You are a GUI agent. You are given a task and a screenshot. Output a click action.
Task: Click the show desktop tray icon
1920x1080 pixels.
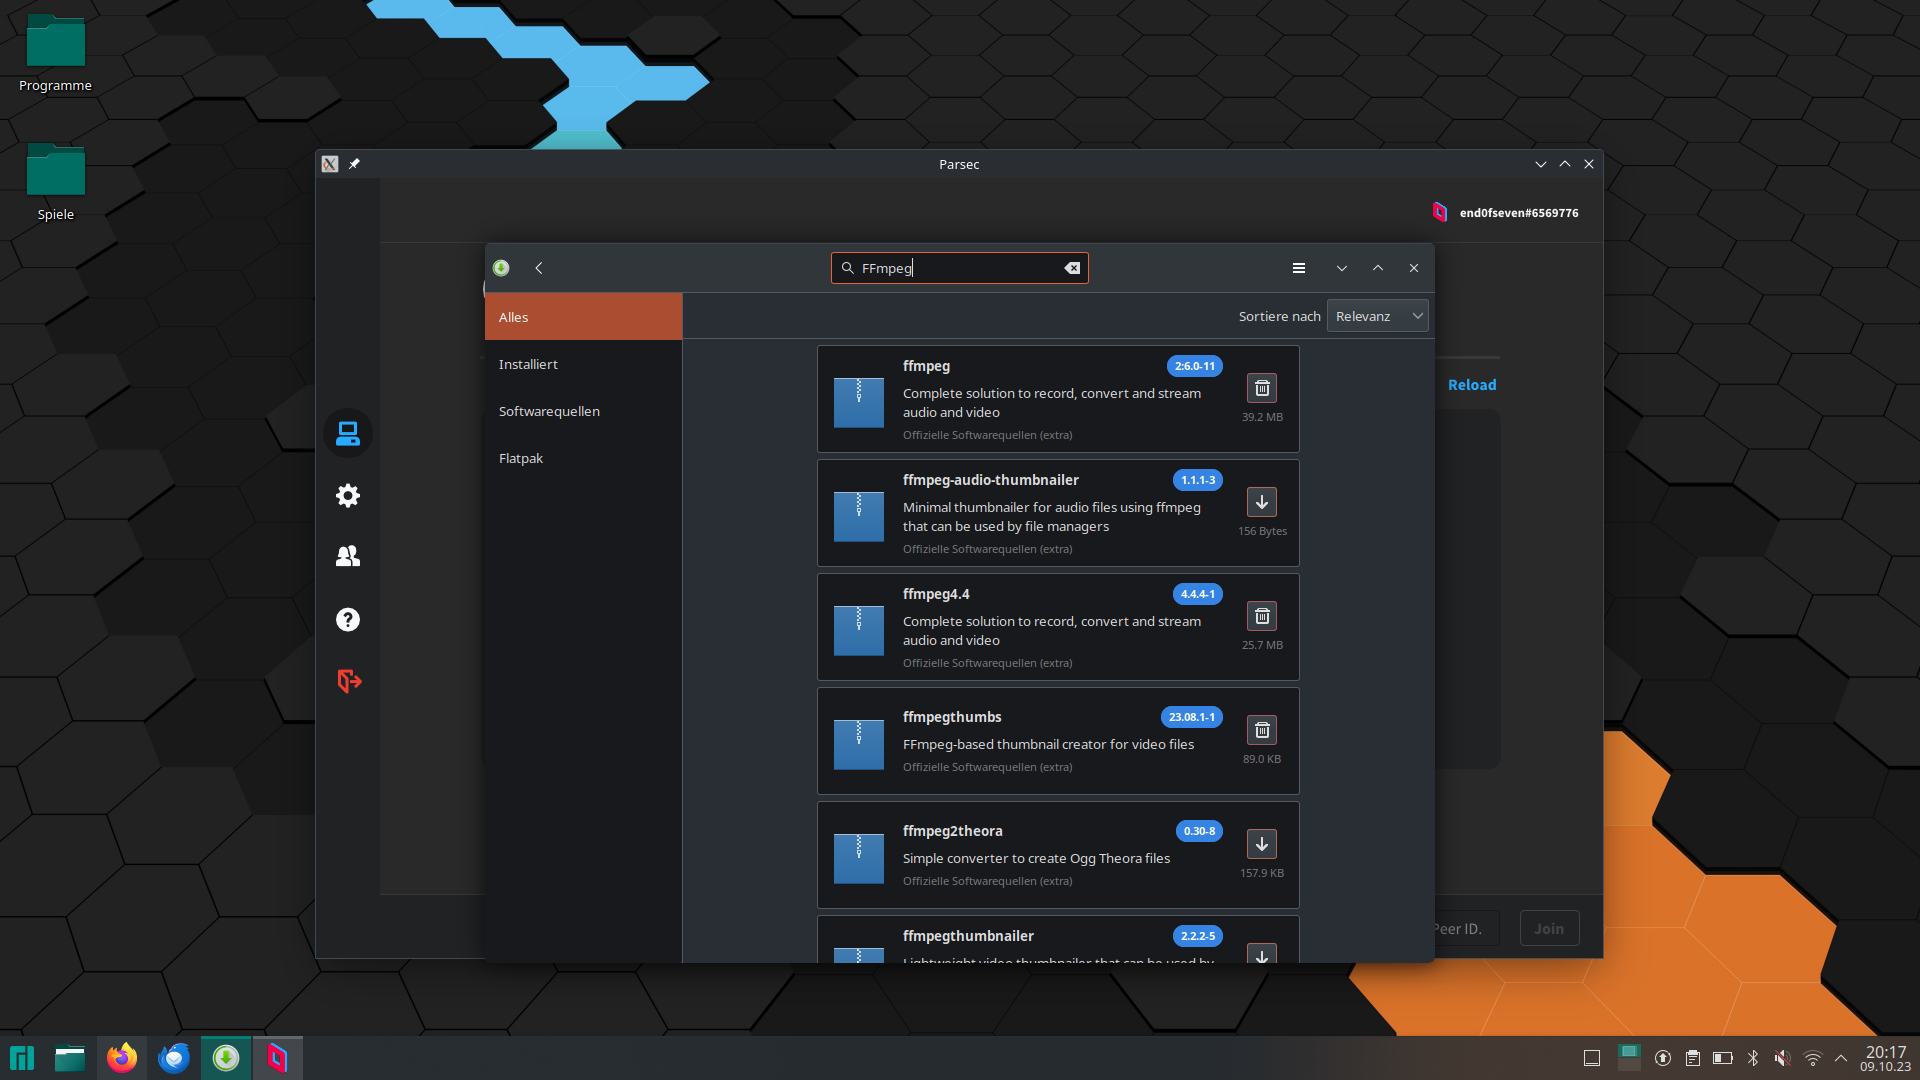1592,1058
